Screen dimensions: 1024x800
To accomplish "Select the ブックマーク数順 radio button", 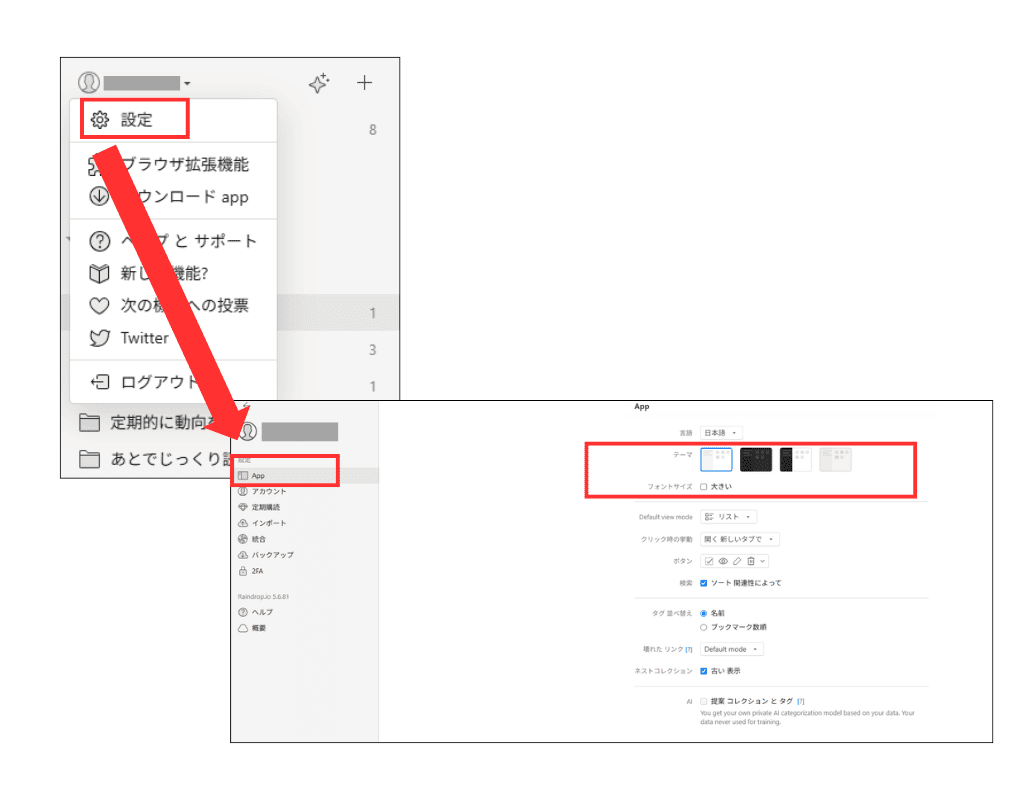I will (704, 627).
